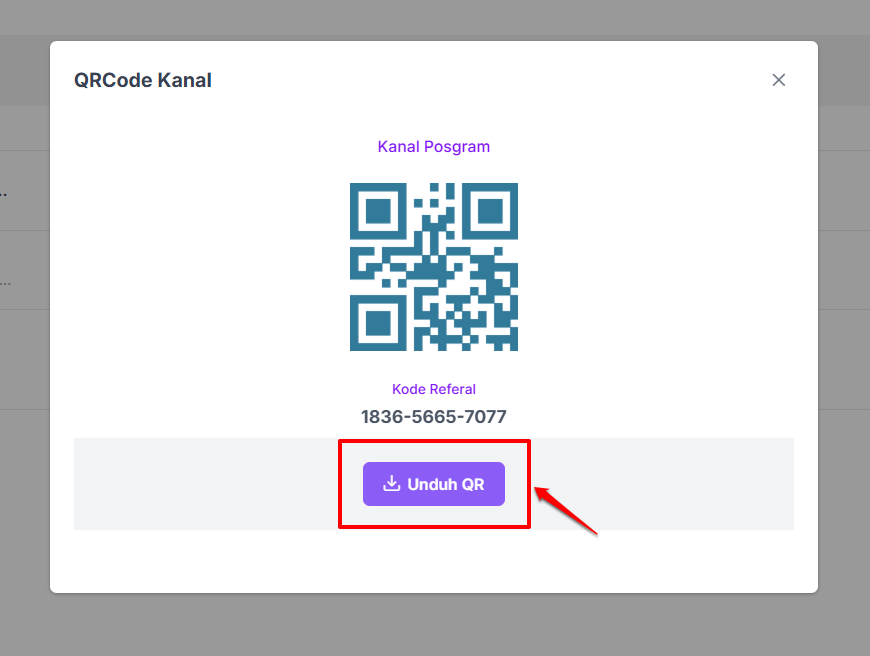
Task: Click the Kanal Posgram title link
Action: tap(434, 147)
